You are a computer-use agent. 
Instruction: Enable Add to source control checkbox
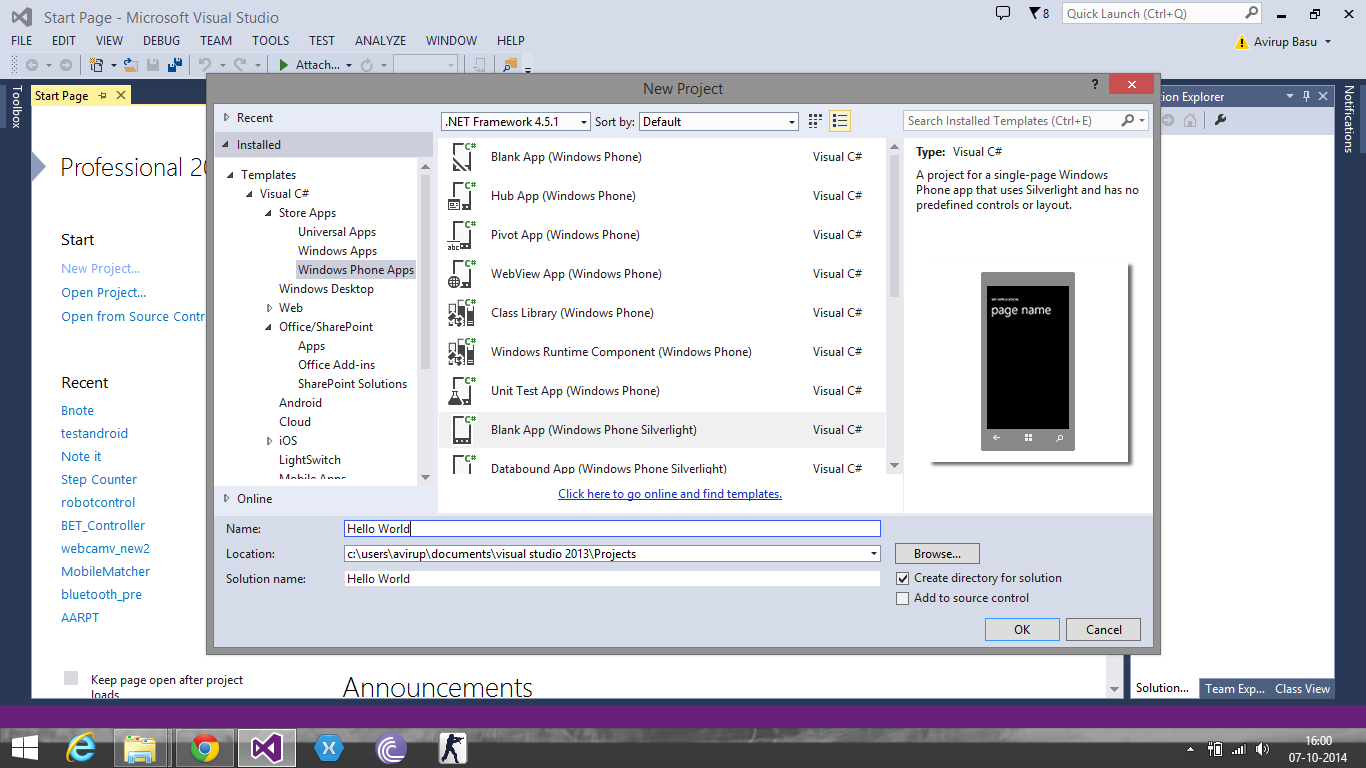click(903, 598)
